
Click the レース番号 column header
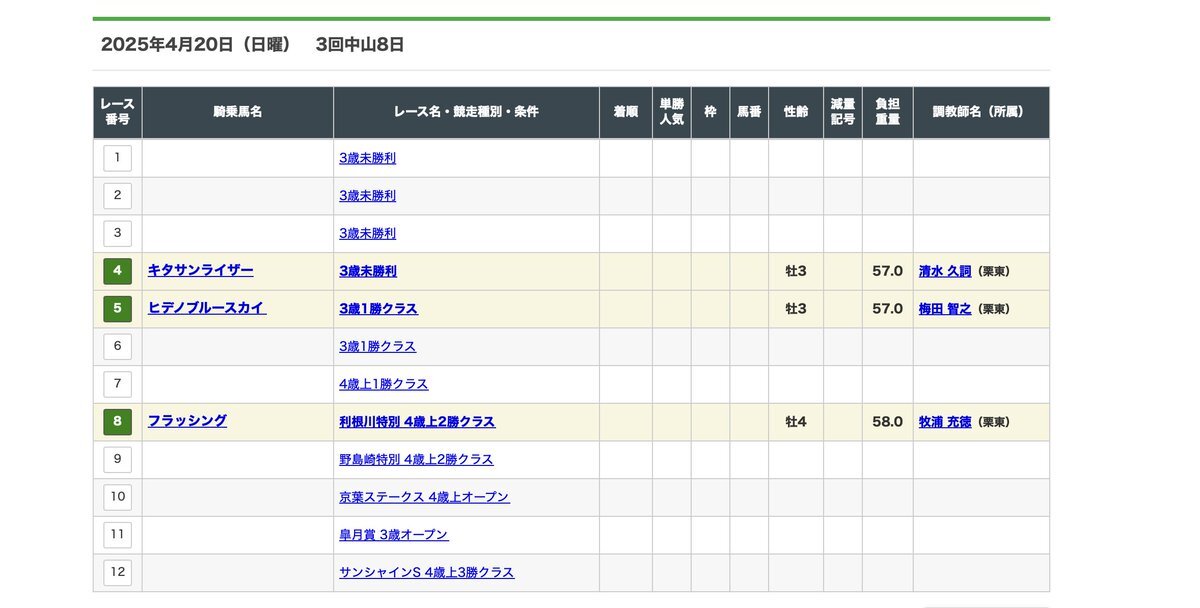pyautogui.click(x=117, y=112)
